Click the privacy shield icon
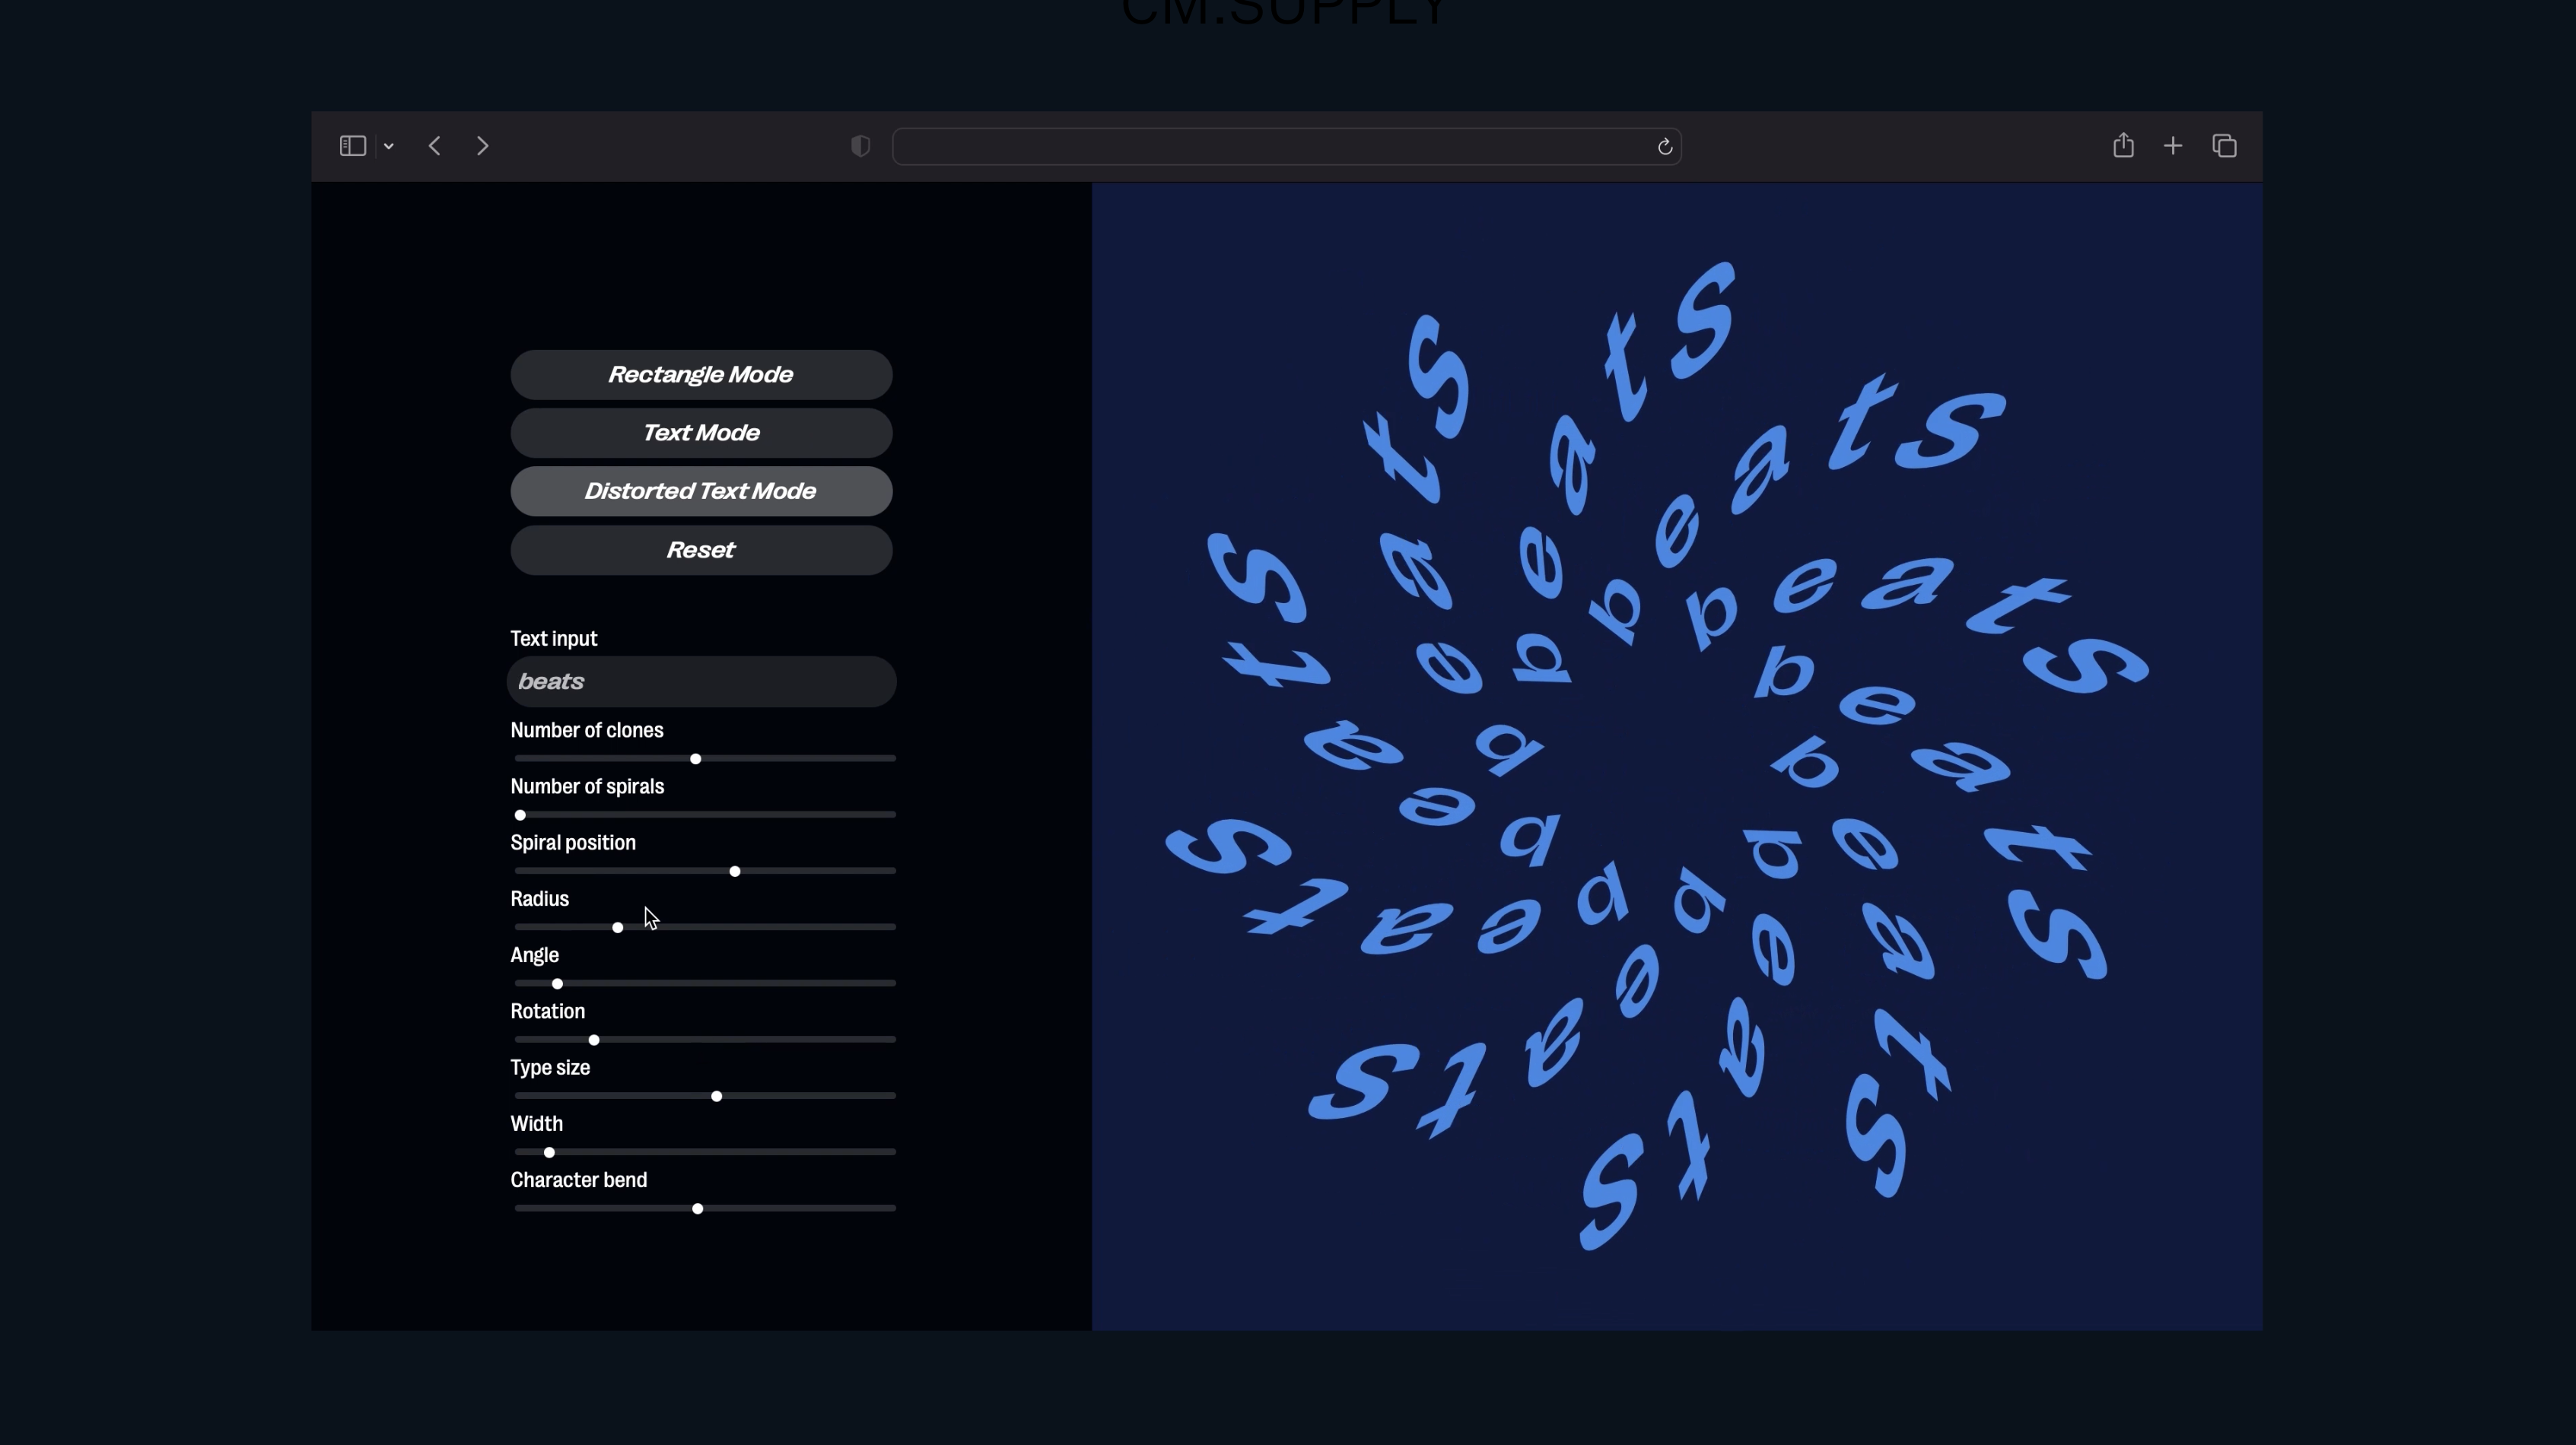This screenshot has height=1445, width=2576. [x=860, y=146]
